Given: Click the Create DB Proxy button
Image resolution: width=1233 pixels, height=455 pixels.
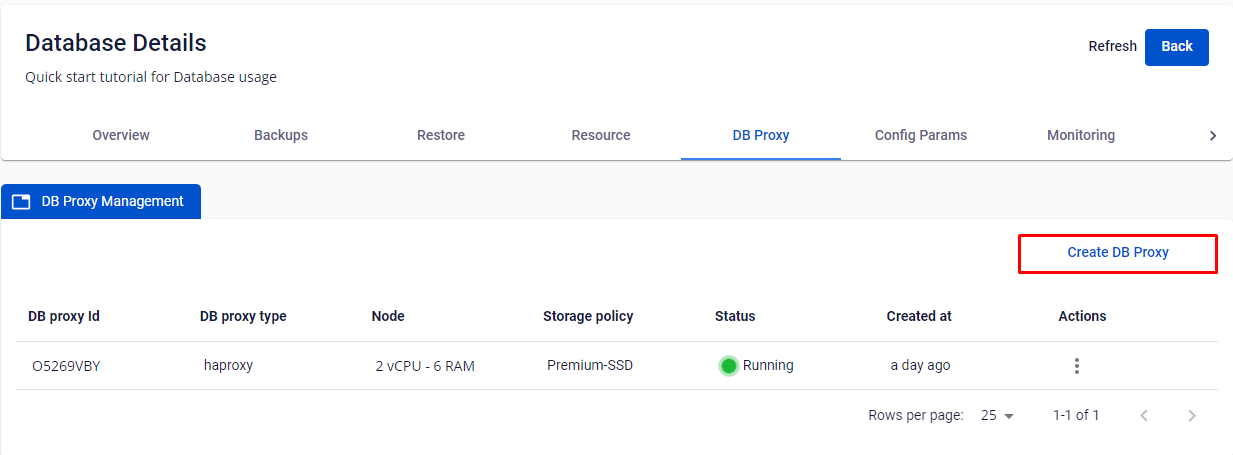Looking at the screenshot, I should coord(1118,253).
